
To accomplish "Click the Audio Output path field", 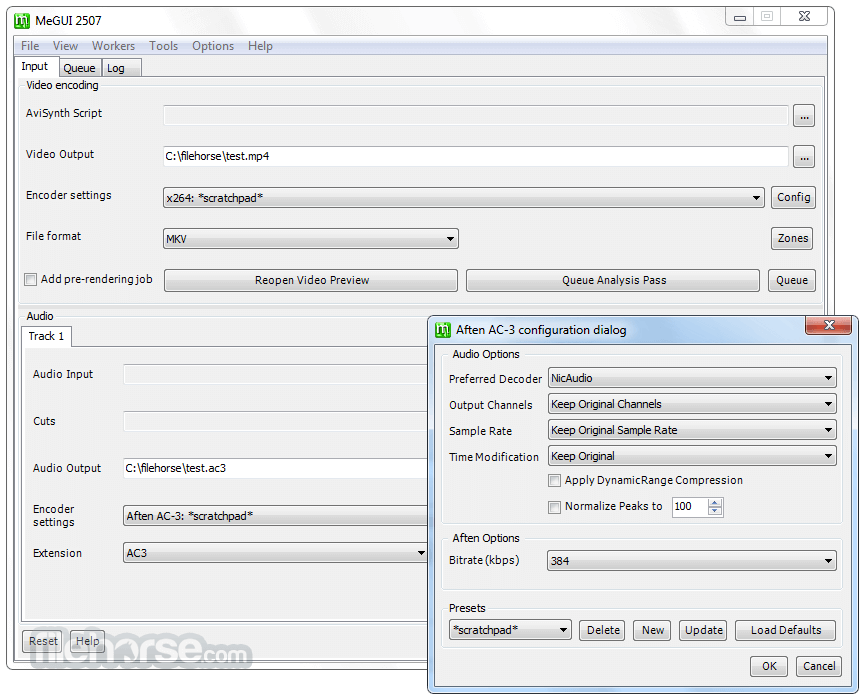I will click(x=275, y=468).
